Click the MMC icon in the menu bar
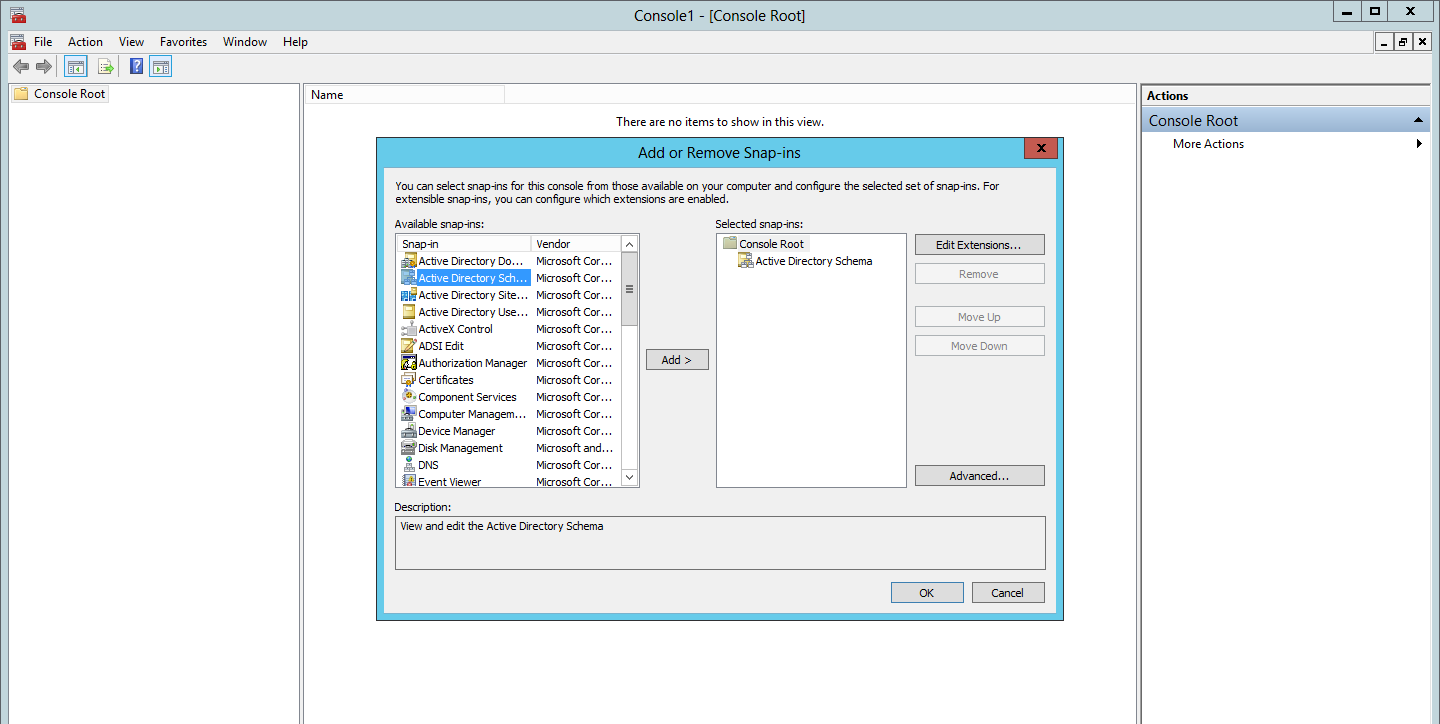 pos(17,42)
